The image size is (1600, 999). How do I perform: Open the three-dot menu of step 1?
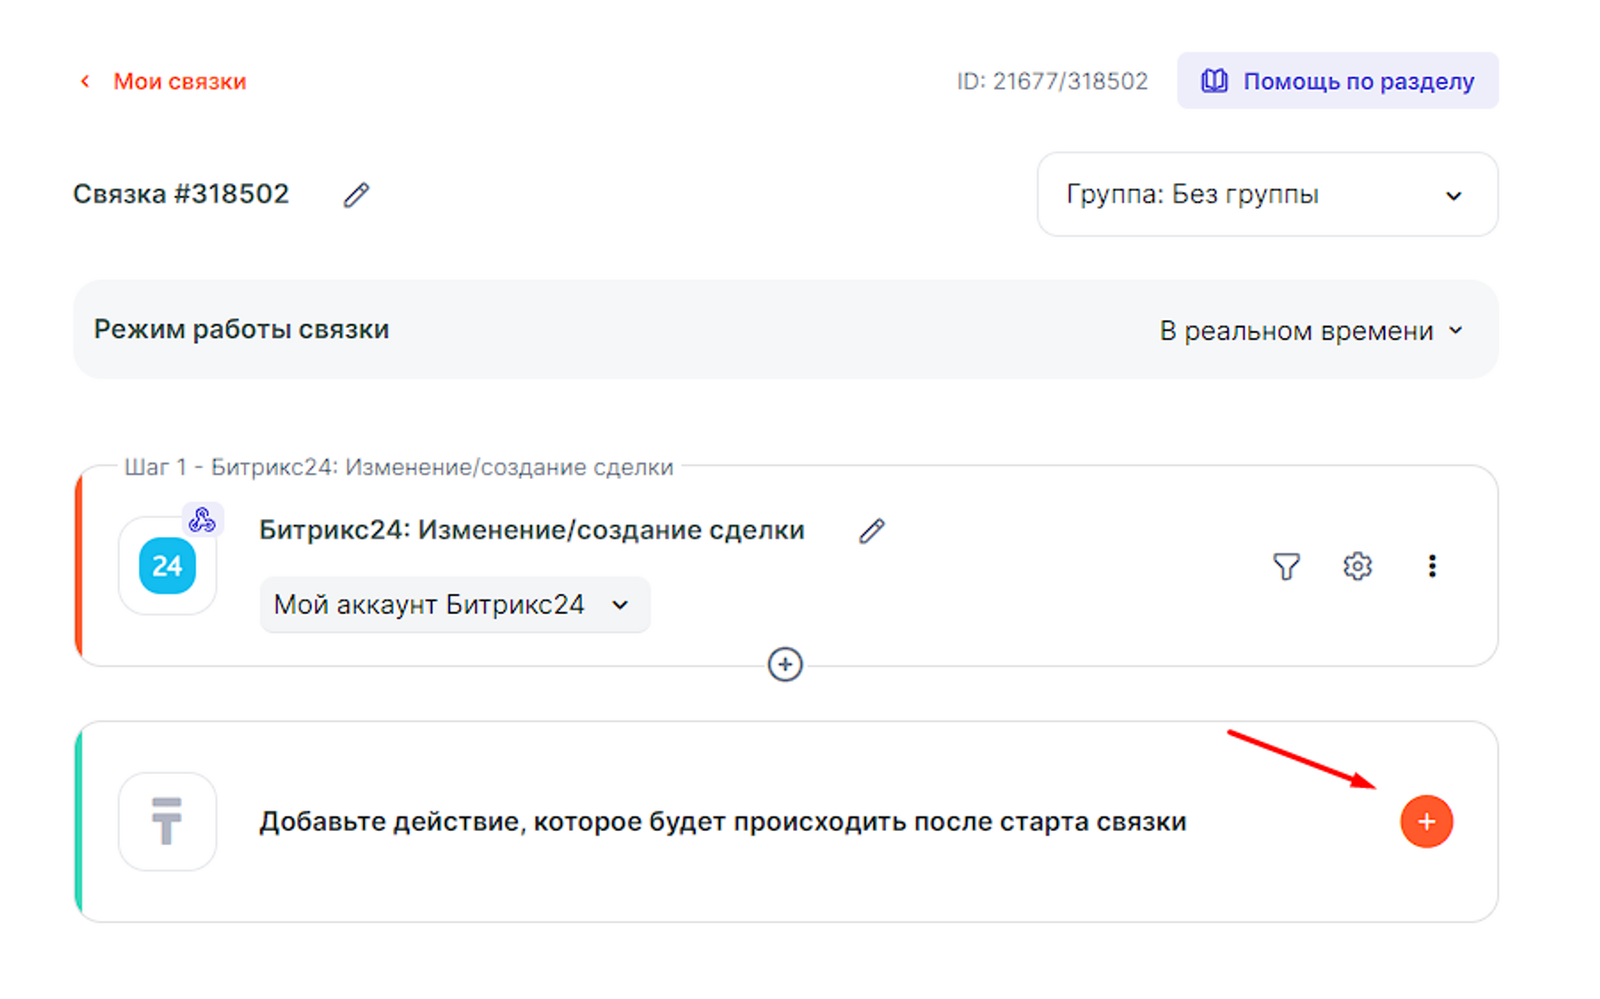[x=1432, y=567]
